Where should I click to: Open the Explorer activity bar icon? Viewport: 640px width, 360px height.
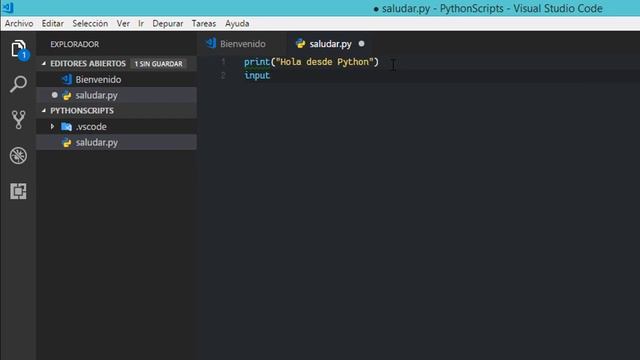18,50
